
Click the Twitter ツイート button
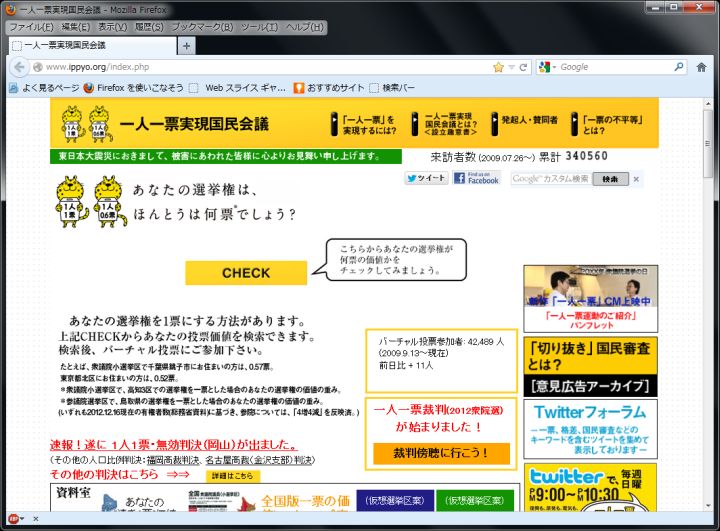point(426,178)
